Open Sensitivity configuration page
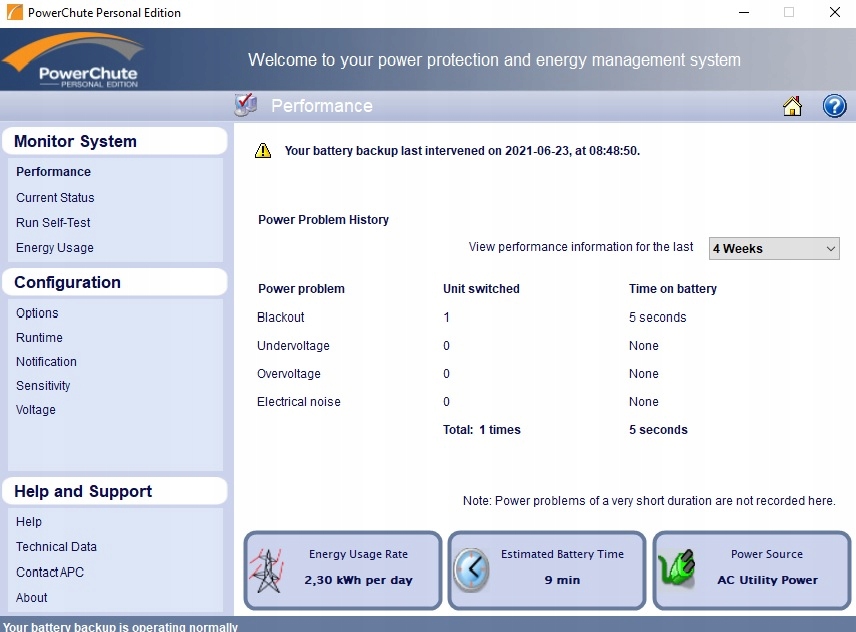Image resolution: width=856 pixels, height=632 pixels. click(x=43, y=386)
